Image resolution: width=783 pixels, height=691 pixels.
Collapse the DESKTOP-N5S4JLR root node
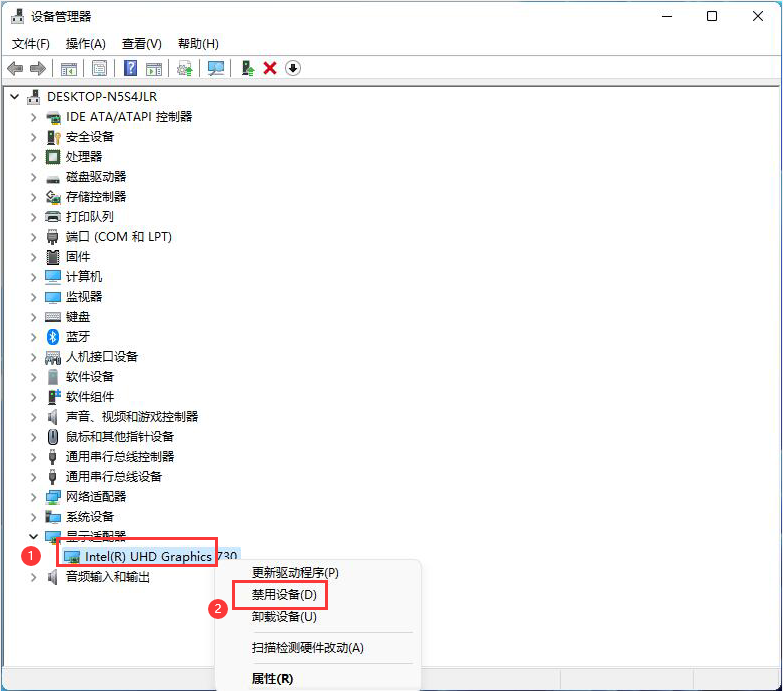pos(15,97)
